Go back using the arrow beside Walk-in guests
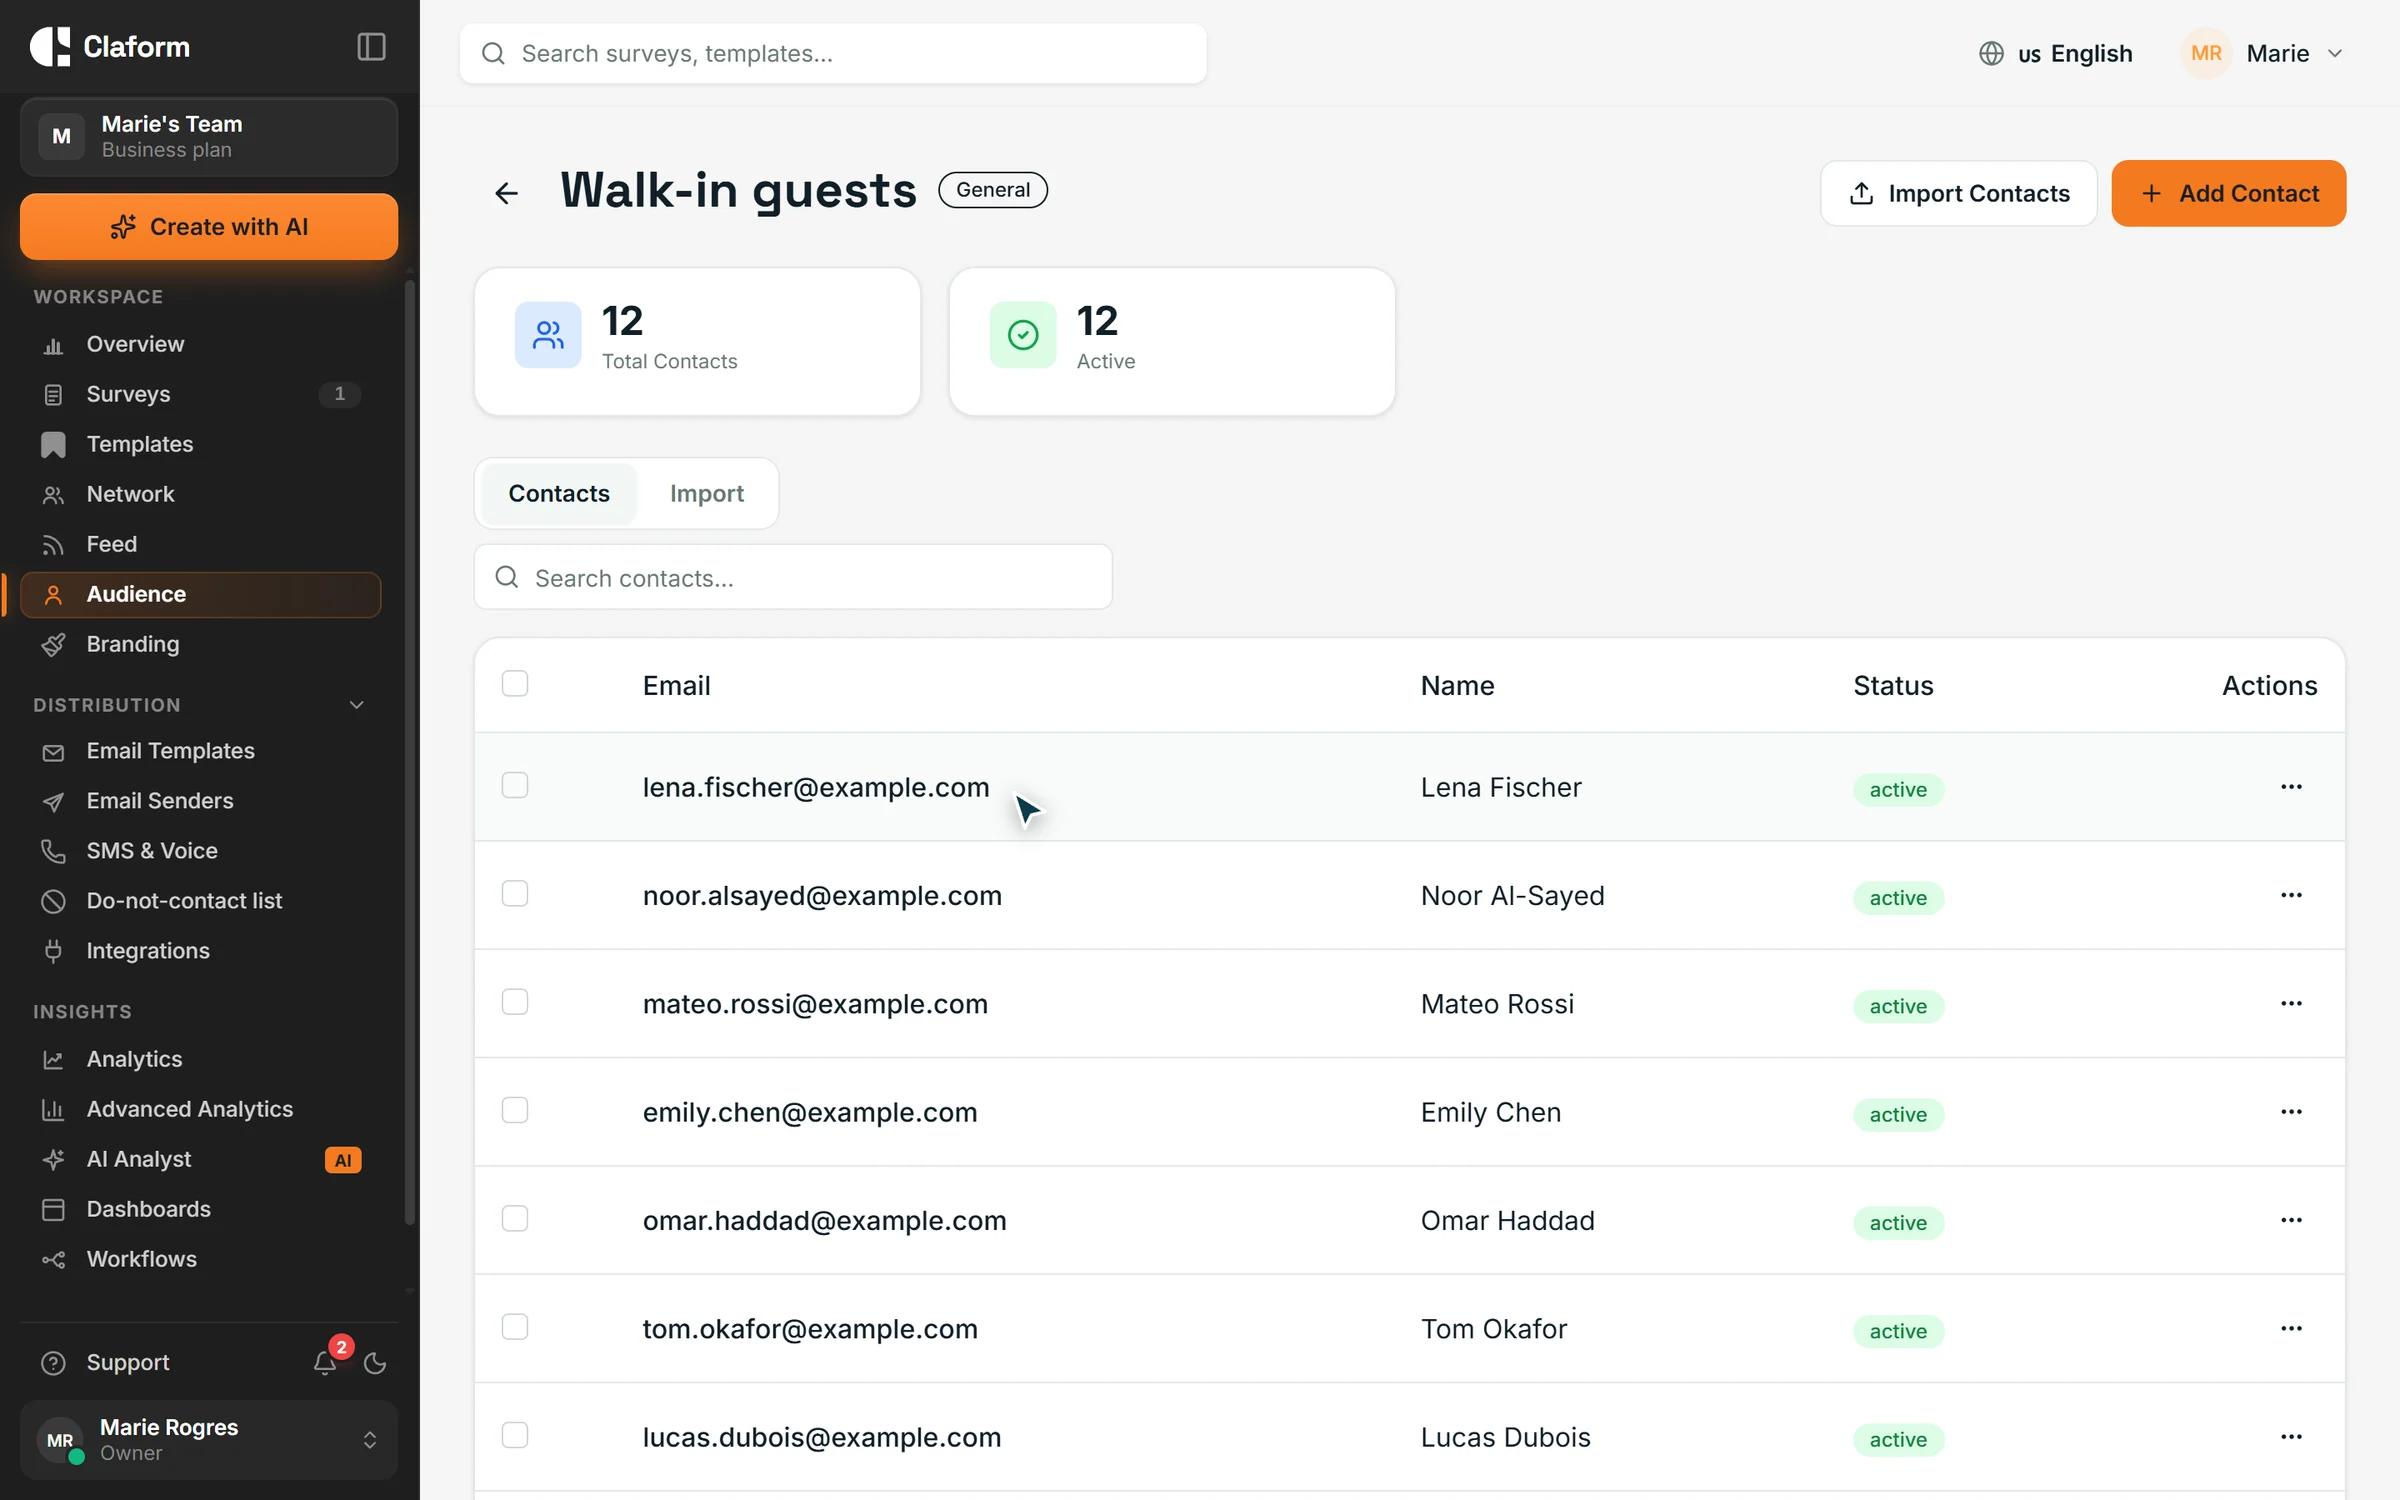This screenshot has width=2400, height=1500. pos(507,193)
